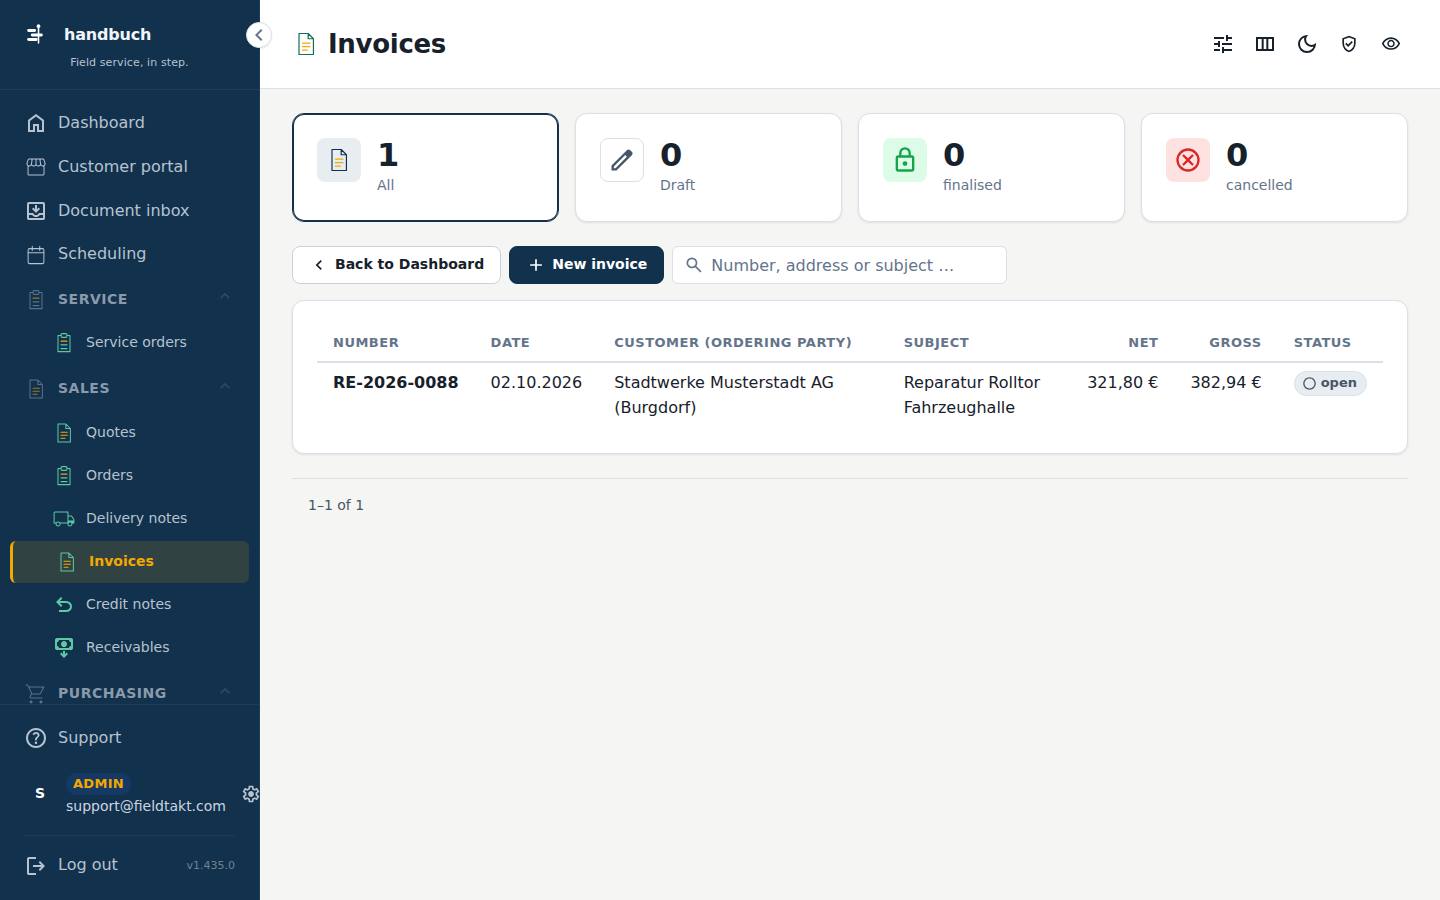The image size is (1440, 900).
Task: Open Support page
Action: click(130, 738)
